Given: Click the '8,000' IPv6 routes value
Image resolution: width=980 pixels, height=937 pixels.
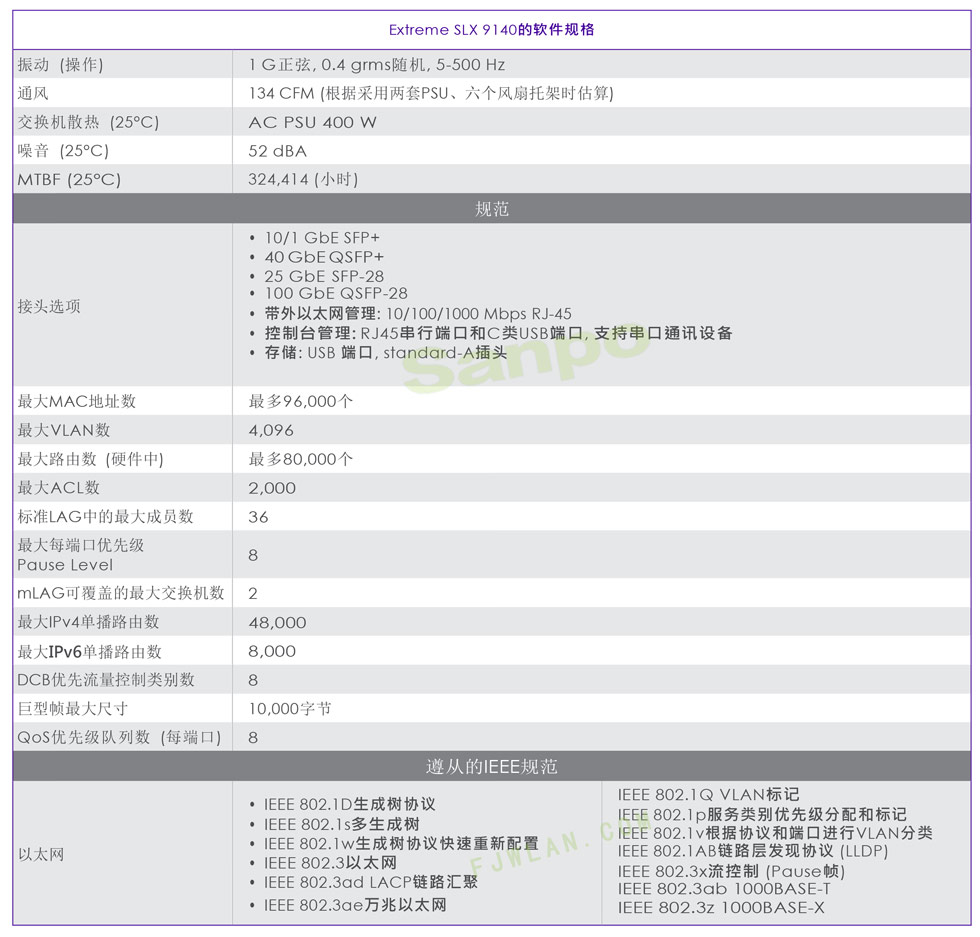Looking at the screenshot, I should (x=272, y=651).
